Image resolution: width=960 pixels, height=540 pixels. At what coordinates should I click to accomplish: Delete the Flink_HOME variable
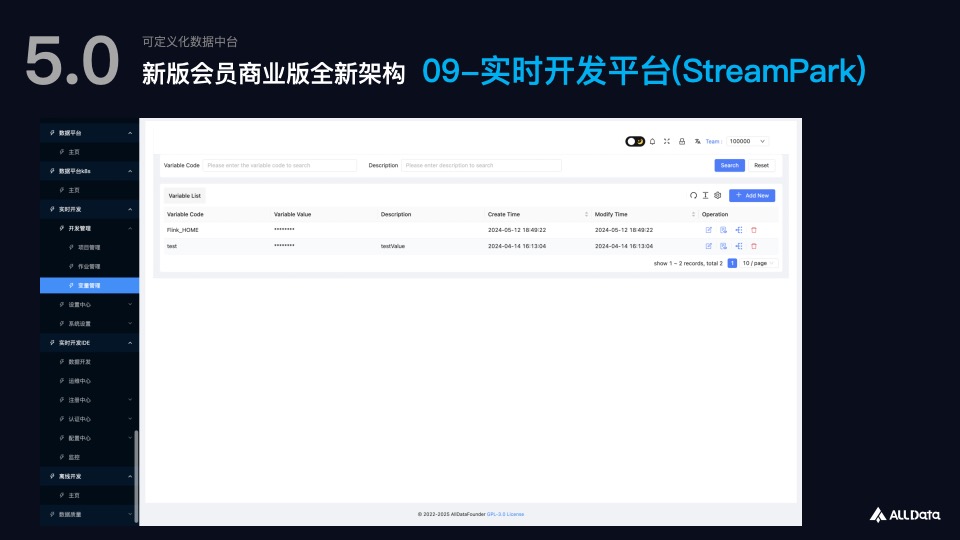point(754,230)
